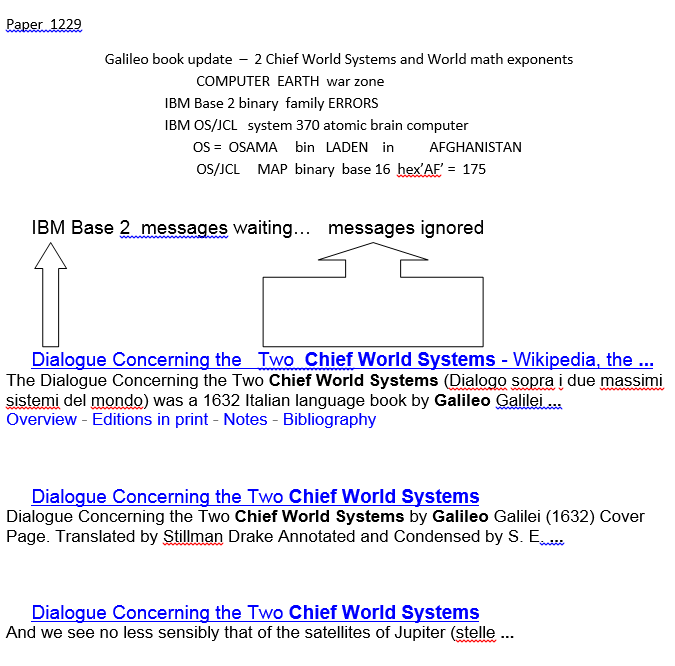Click the 'IBM Base 2 binary family ERRORS' line
Viewport: 675px width, 666px height.
point(271,104)
